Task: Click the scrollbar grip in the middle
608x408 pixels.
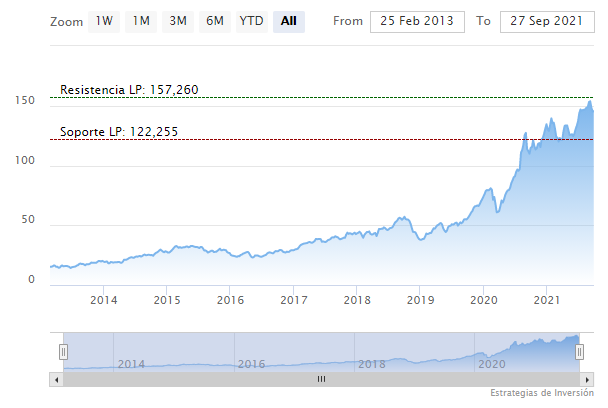Action: 321,380
